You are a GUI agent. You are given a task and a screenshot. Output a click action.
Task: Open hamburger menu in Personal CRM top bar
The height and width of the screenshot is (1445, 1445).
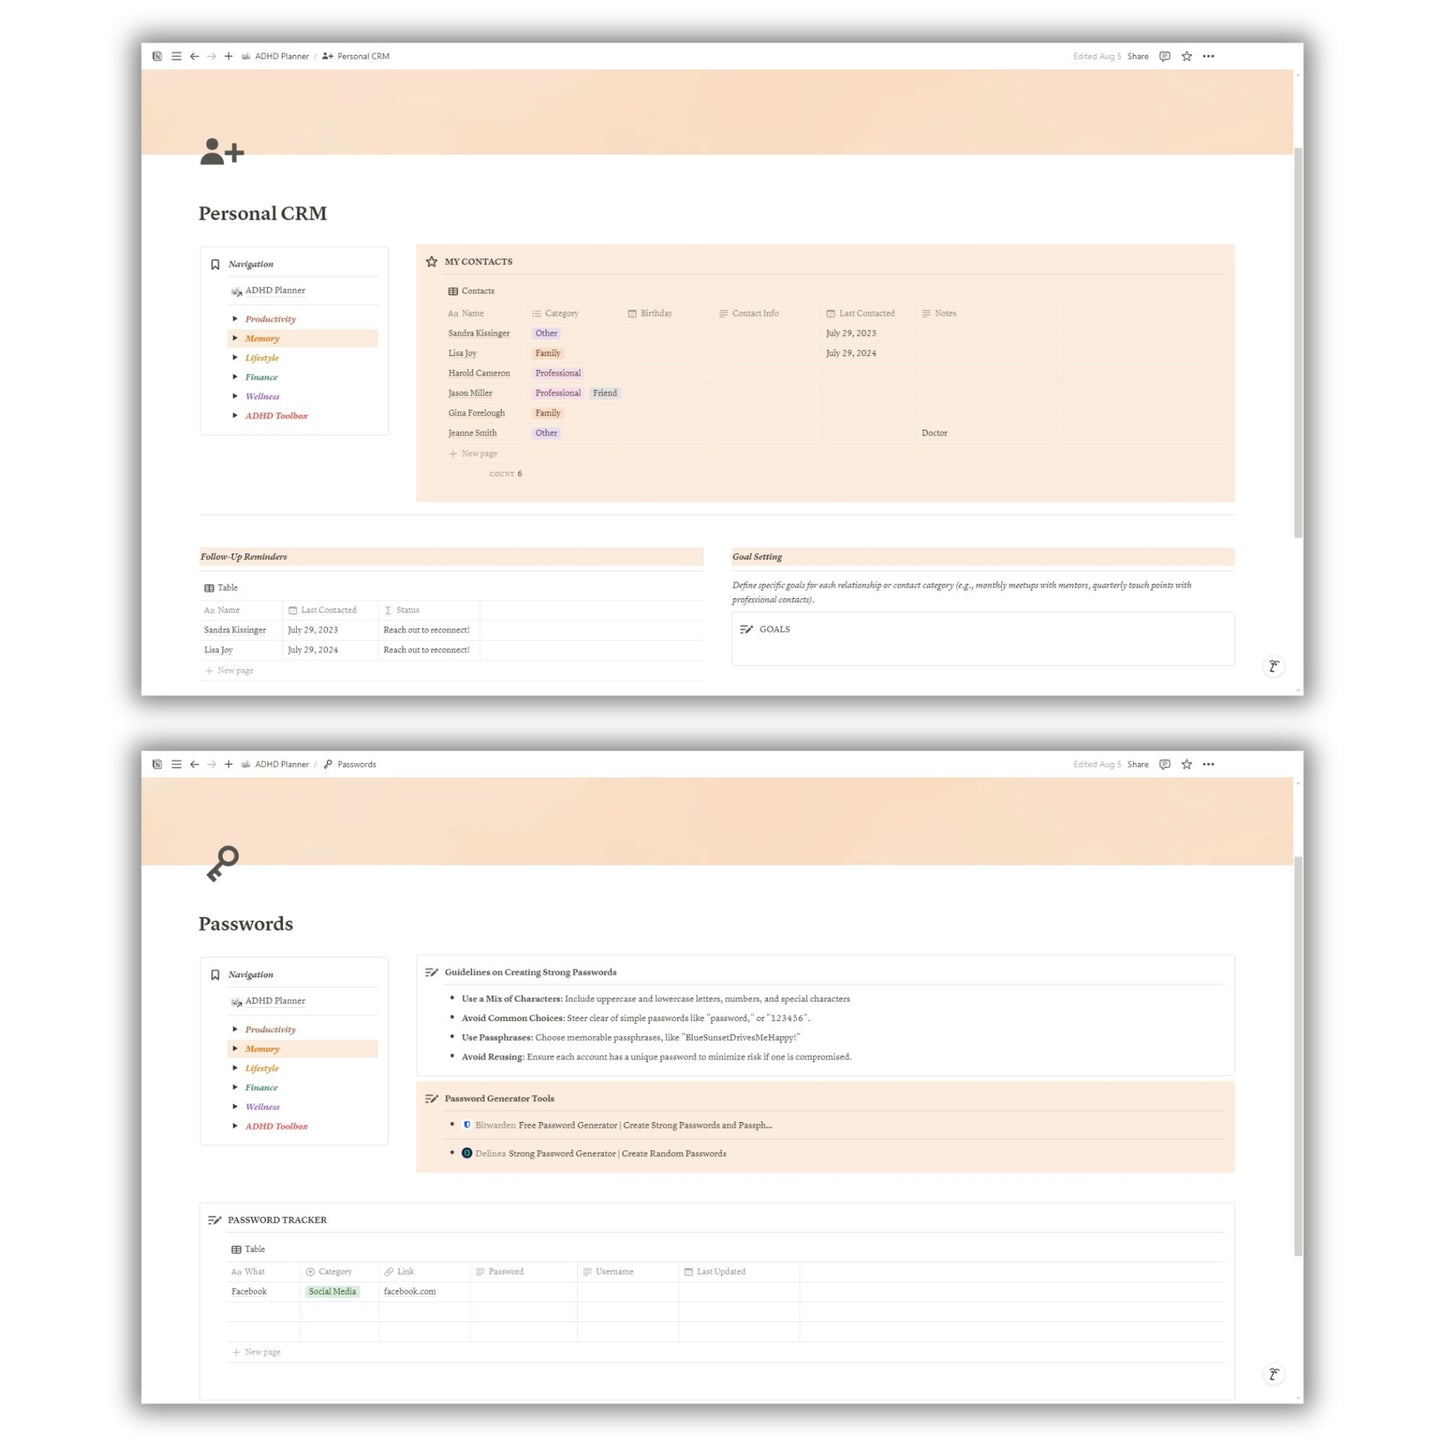point(176,57)
